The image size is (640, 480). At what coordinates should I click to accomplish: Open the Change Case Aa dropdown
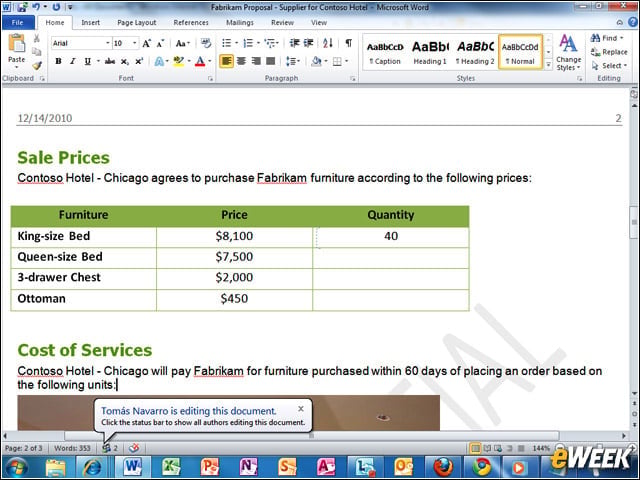182,43
